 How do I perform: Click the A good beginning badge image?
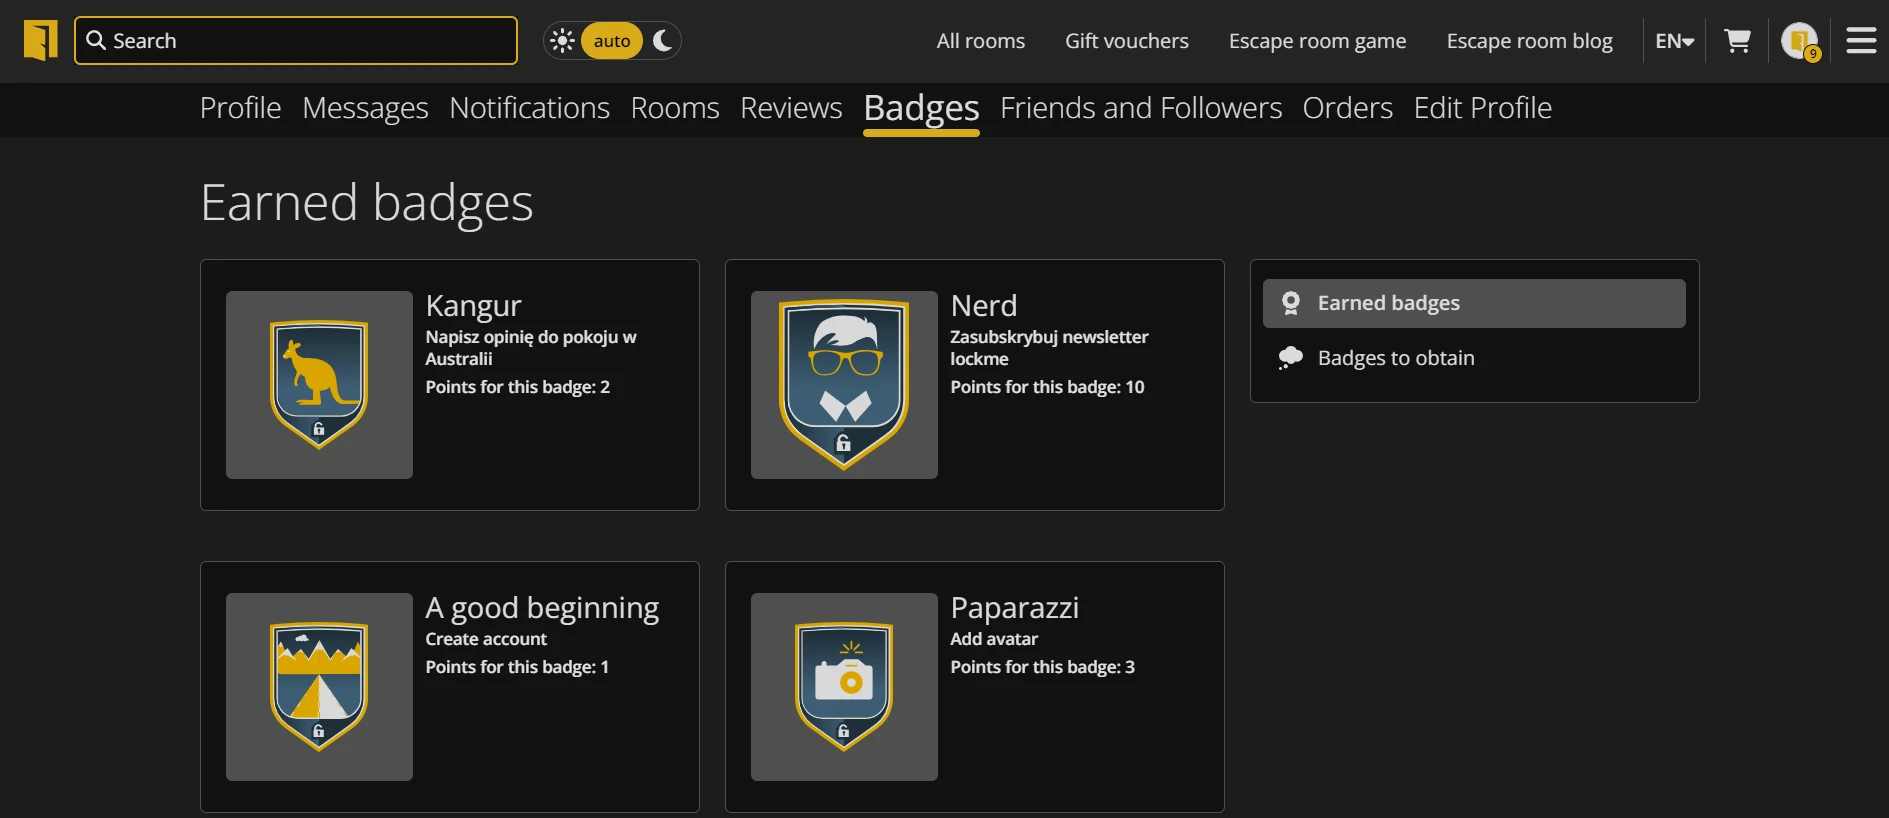pos(319,687)
